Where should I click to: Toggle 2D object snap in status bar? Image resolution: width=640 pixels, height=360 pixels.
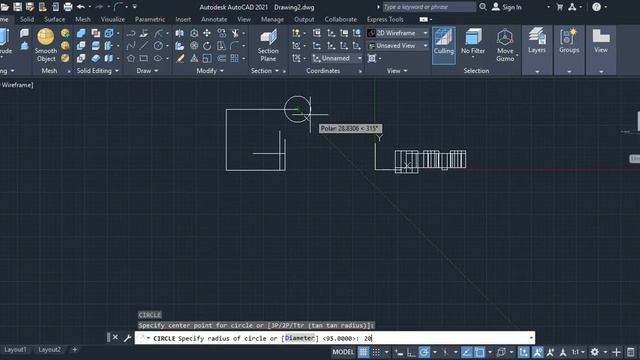point(480,352)
